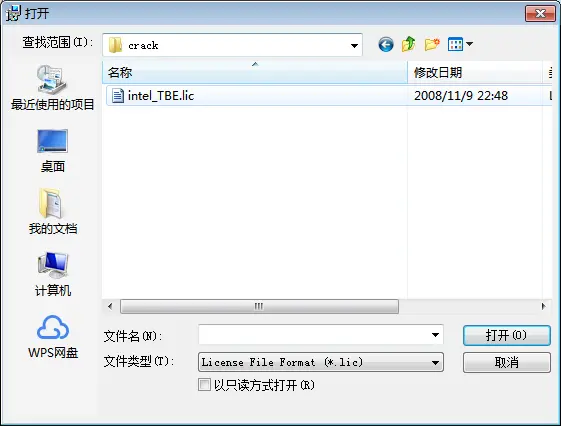Go back using the blue arrow icon
561x426 pixels.
tap(386, 45)
